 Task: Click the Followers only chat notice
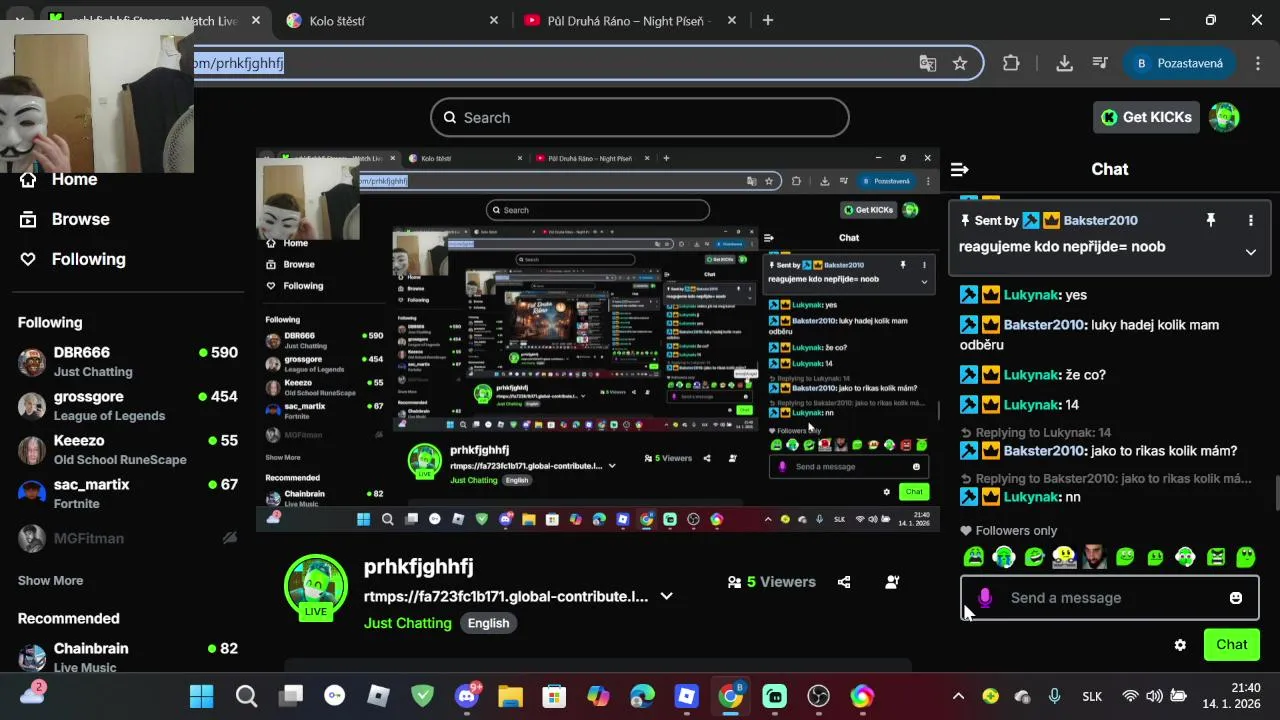(x=1008, y=531)
